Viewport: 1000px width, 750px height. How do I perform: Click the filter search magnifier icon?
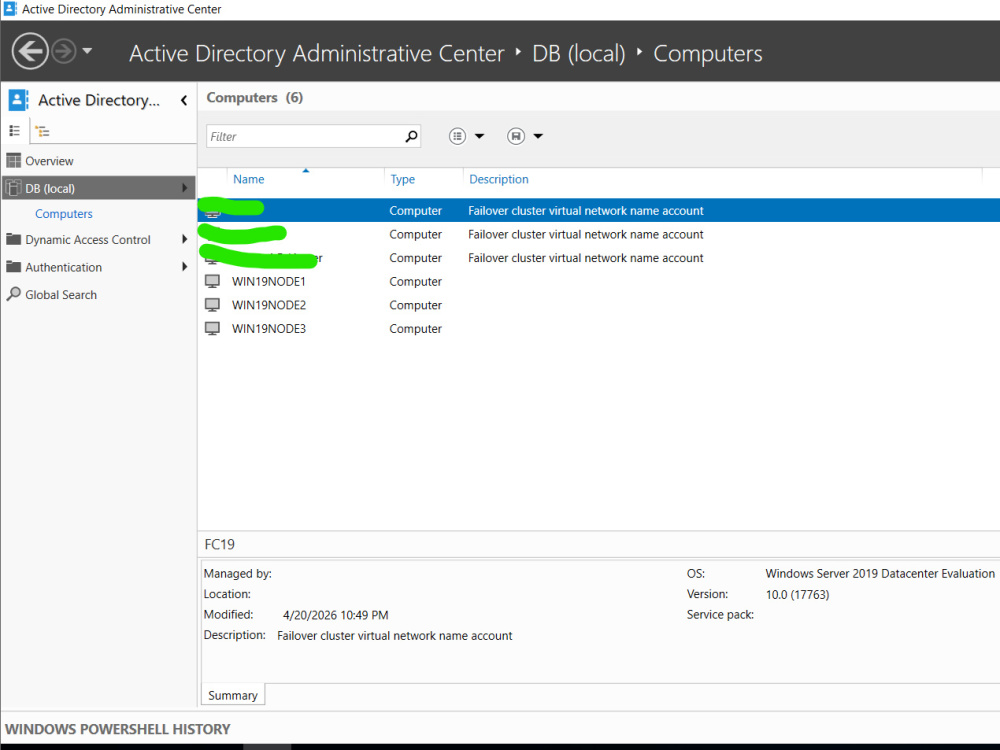[411, 136]
